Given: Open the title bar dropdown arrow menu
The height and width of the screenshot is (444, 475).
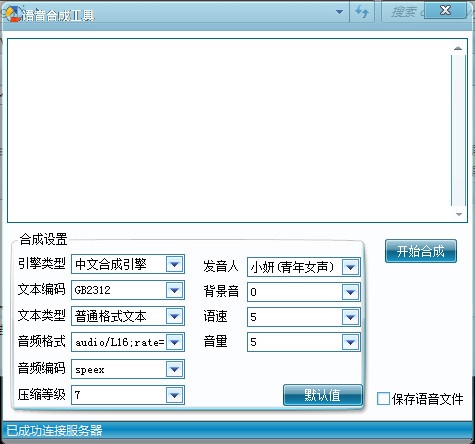Looking at the screenshot, I should click(x=339, y=12).
